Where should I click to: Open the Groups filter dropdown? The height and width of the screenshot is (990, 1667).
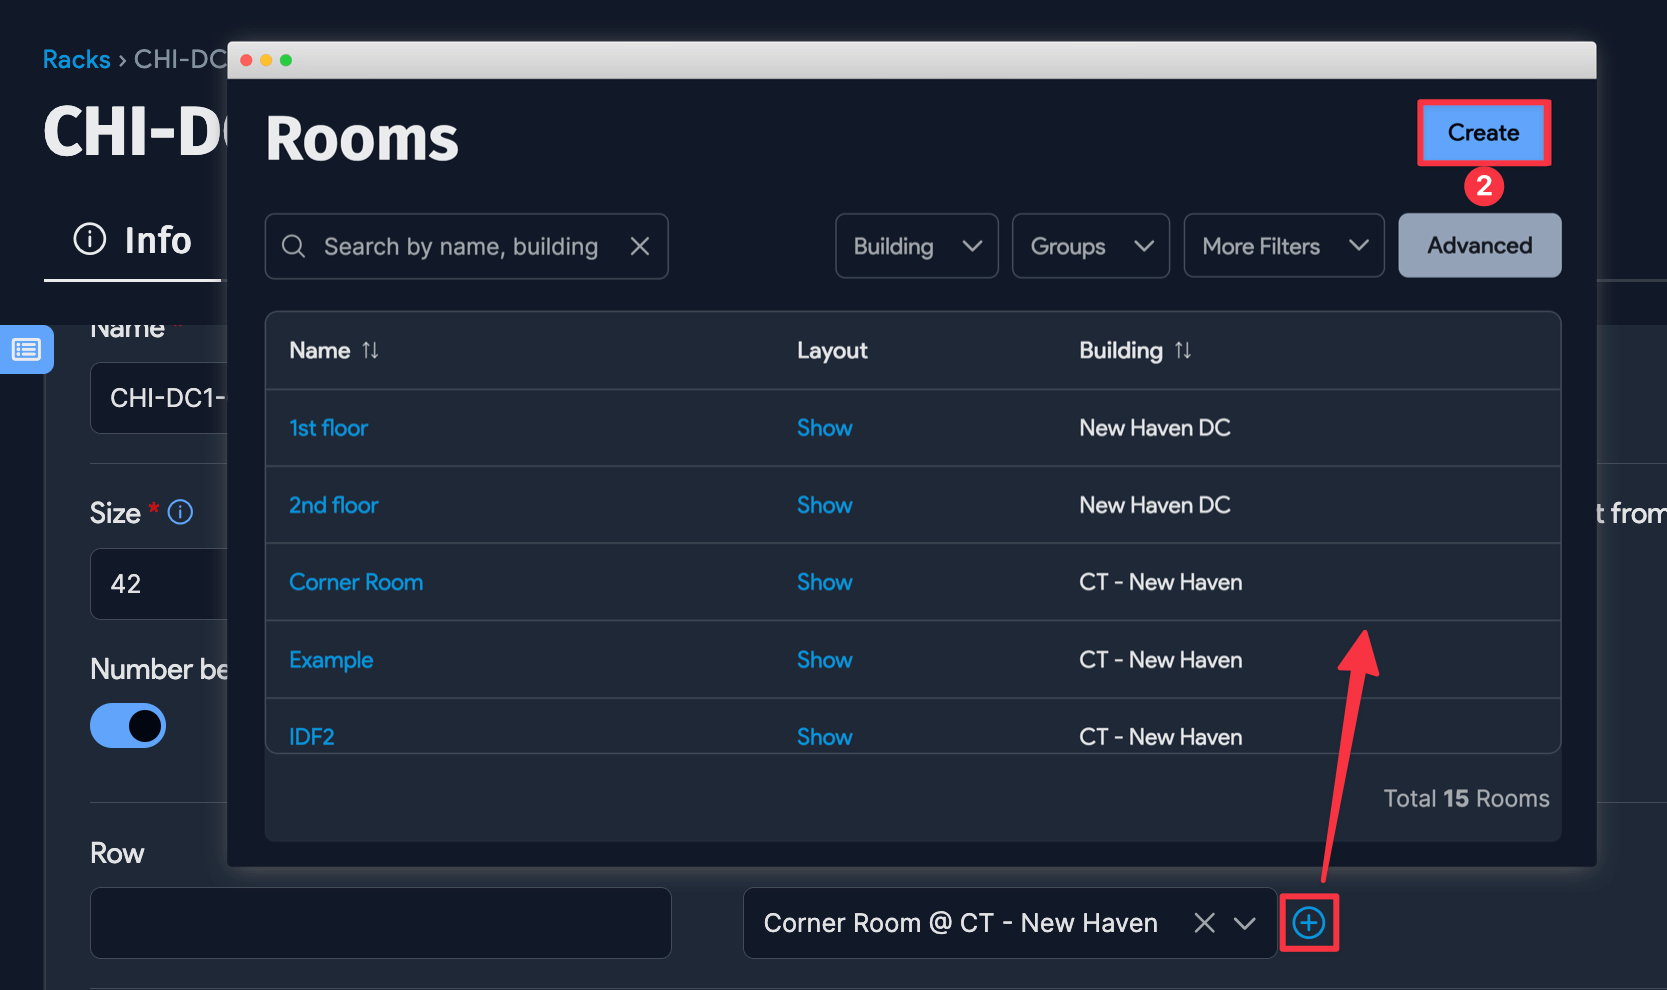(x=1090, y=246)
